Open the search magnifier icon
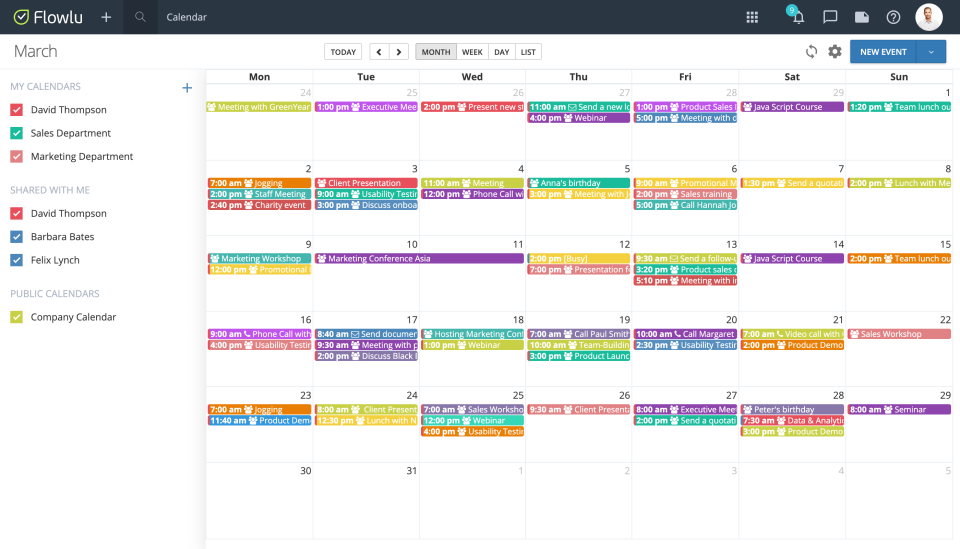 pos(140,17)
